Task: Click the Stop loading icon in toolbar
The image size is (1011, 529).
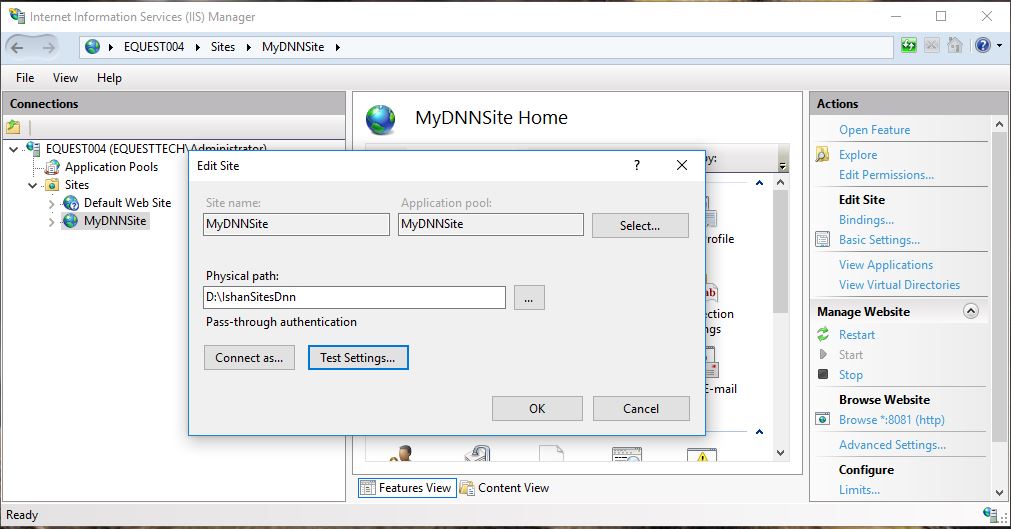Action: (x=932, y=45)
